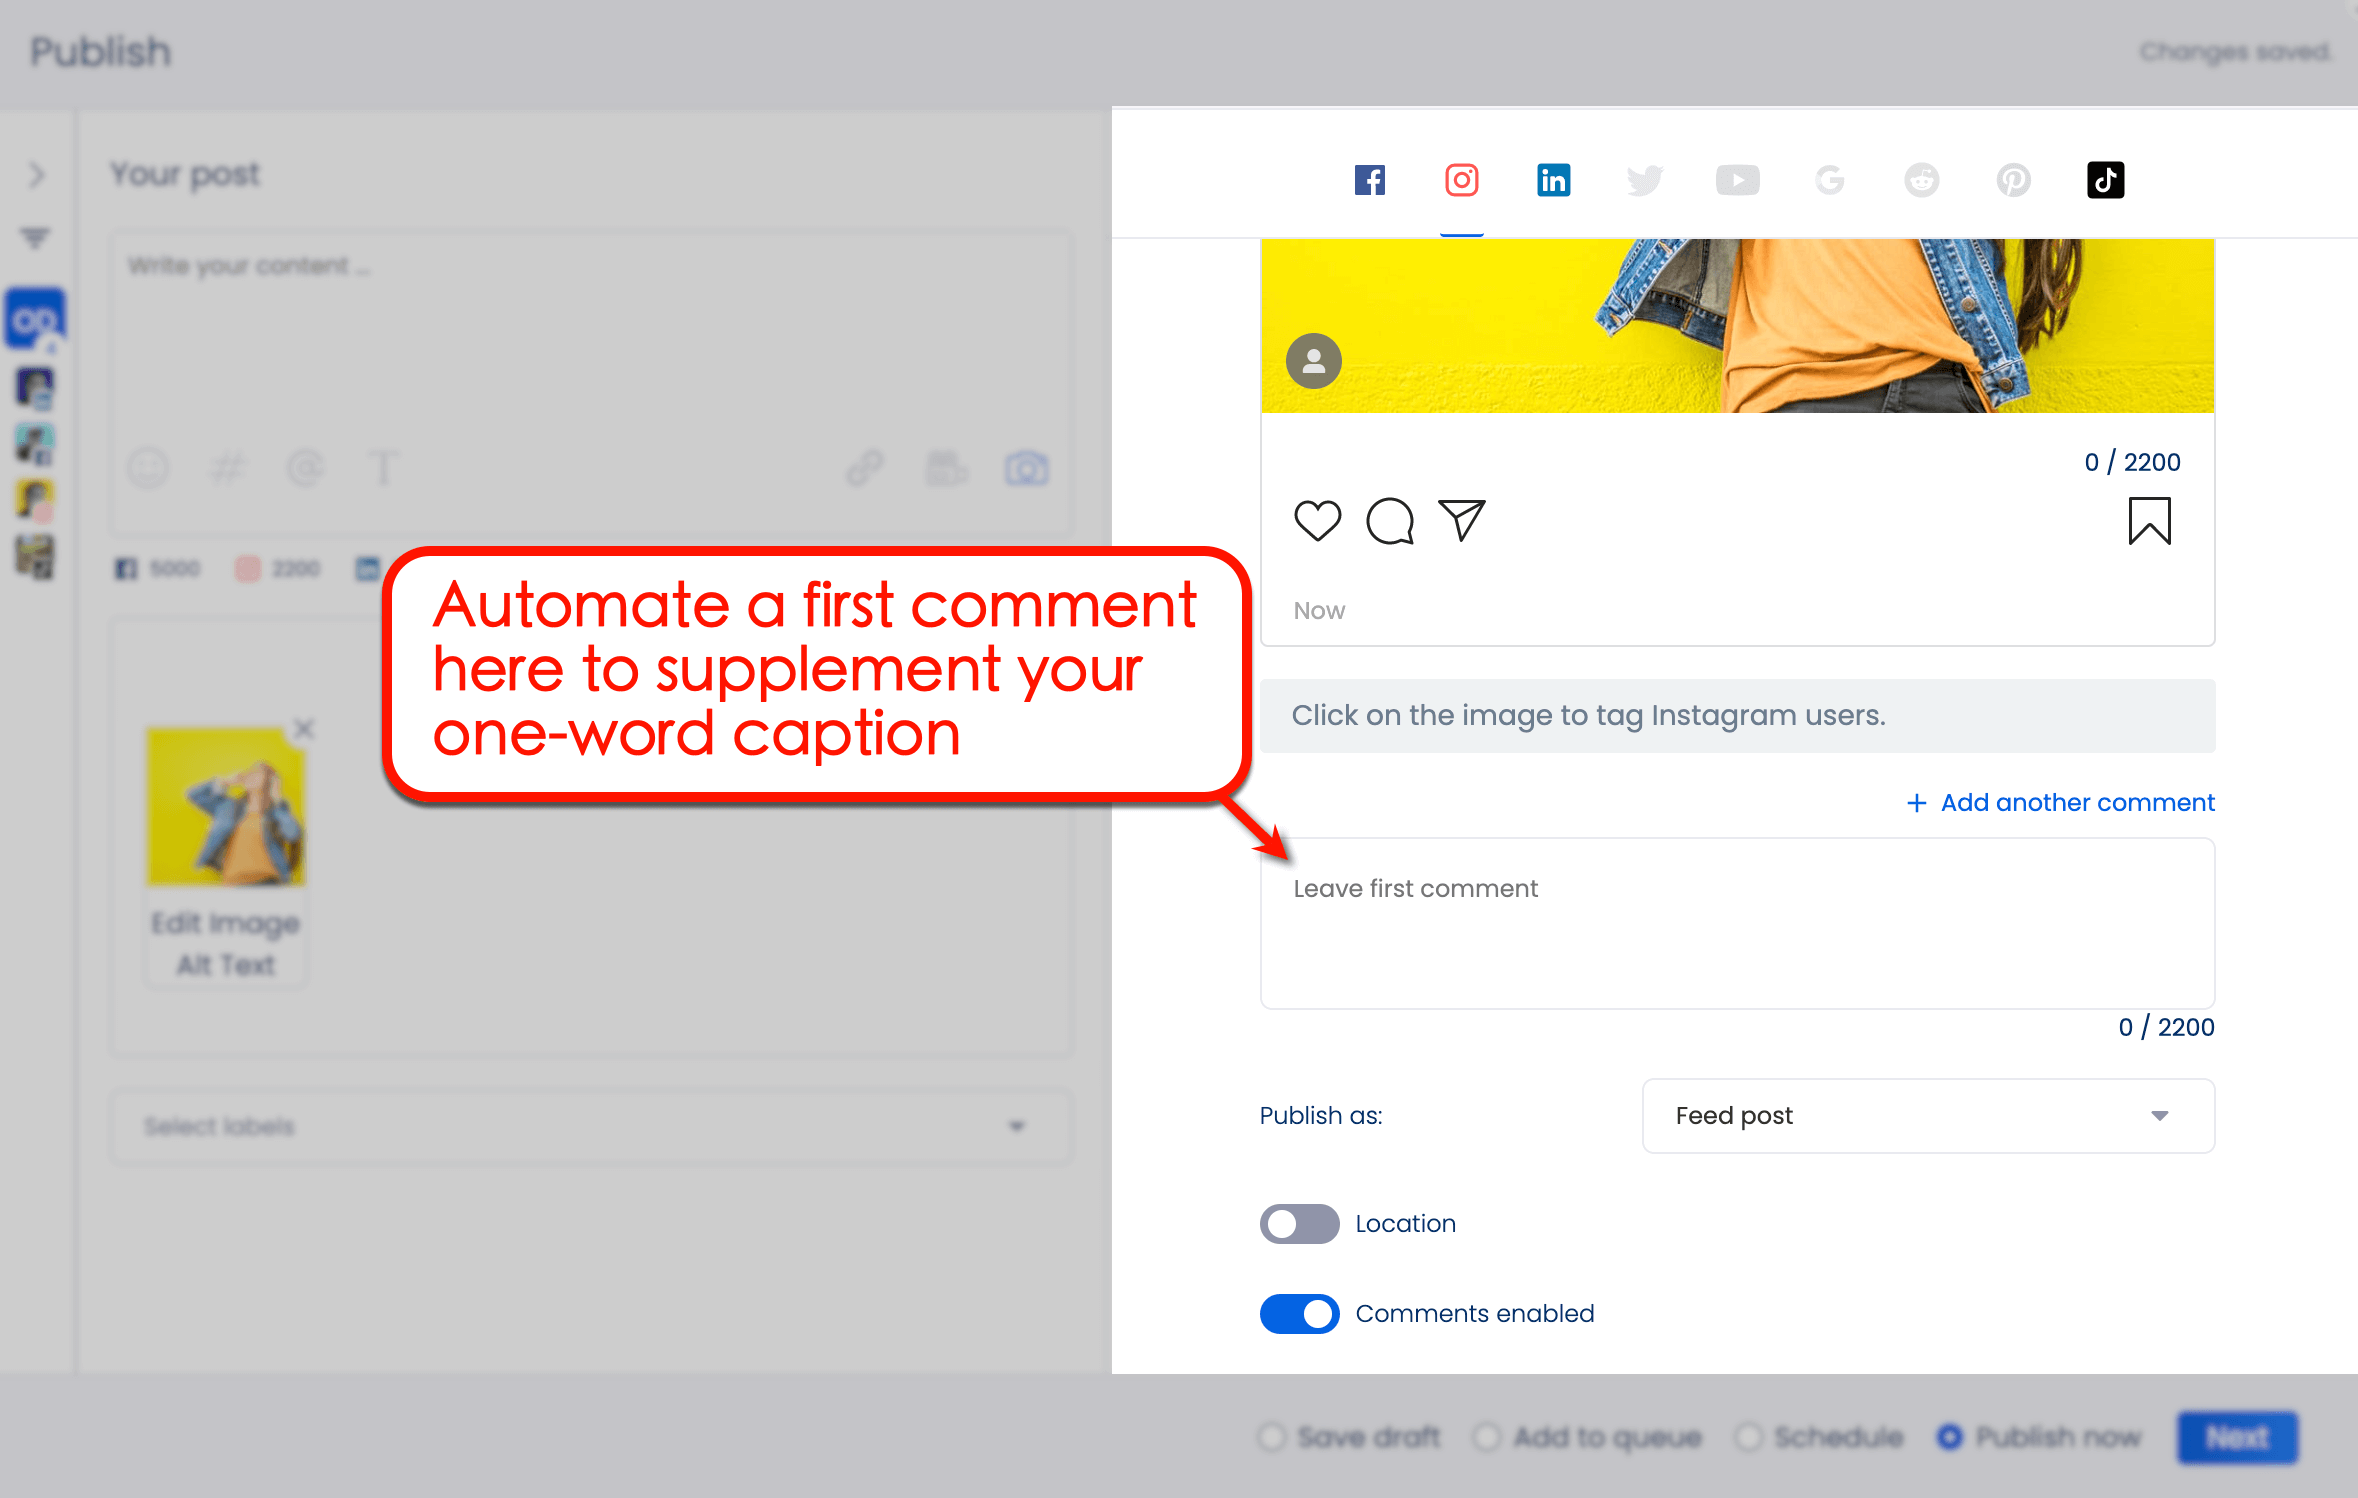The height and width of the screenshot is (1498, 2358).
Task: Click the YouTube icon in platform bar
Action: pos(1736,179)
